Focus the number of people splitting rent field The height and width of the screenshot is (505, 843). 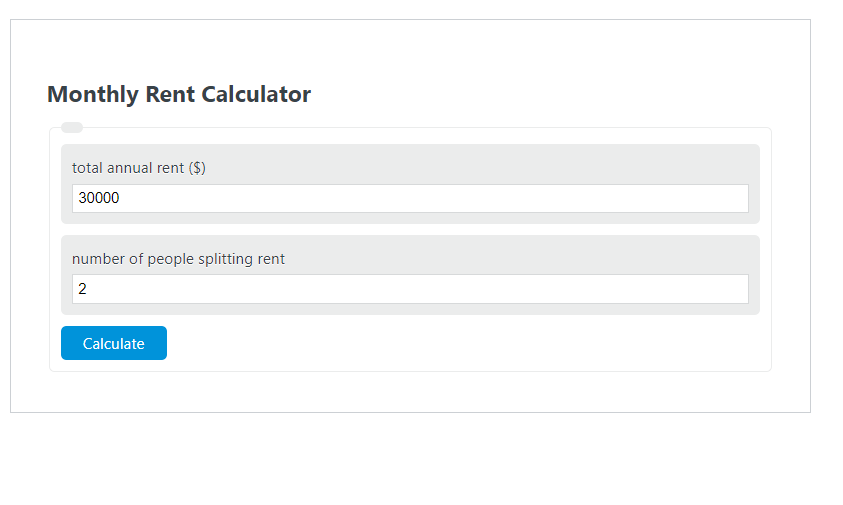click(x=410, y=289)
